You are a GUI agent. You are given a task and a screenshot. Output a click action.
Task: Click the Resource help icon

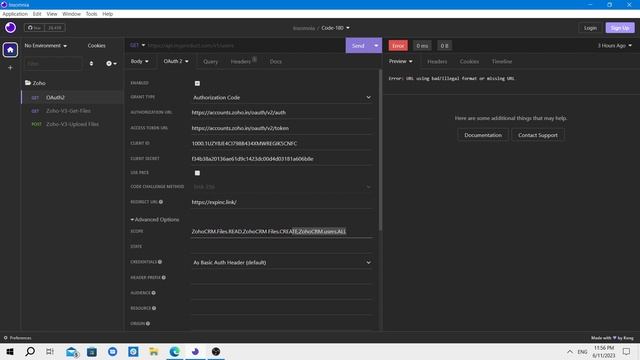pos(154,308)
